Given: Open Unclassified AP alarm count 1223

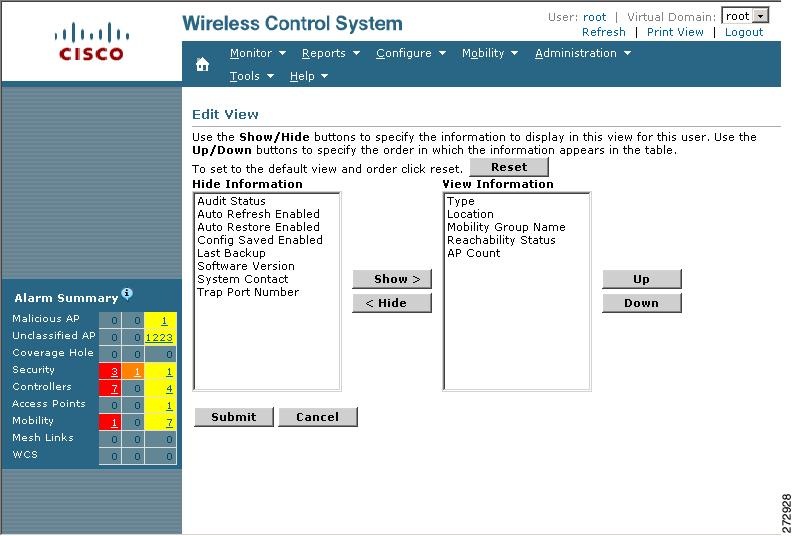Looking at the screenshot, I should coord(159,337).
